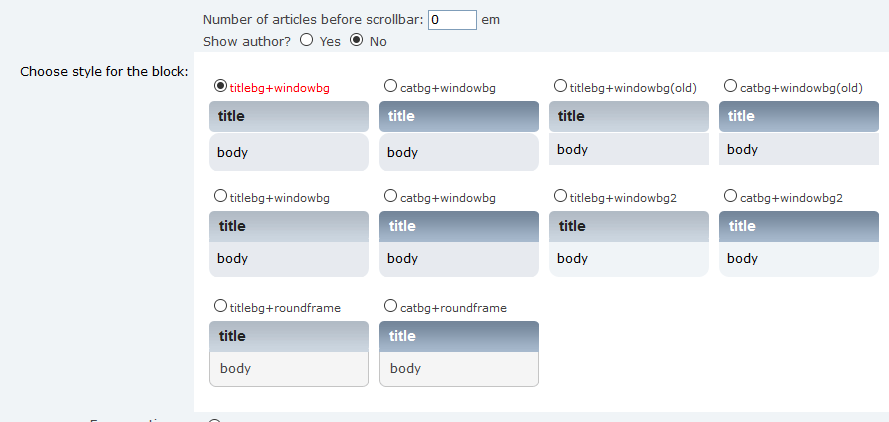The height and width of the screenshot is (422, 889).
Task: Click the "Choose style for the block" label
Action: pos(104,72)
